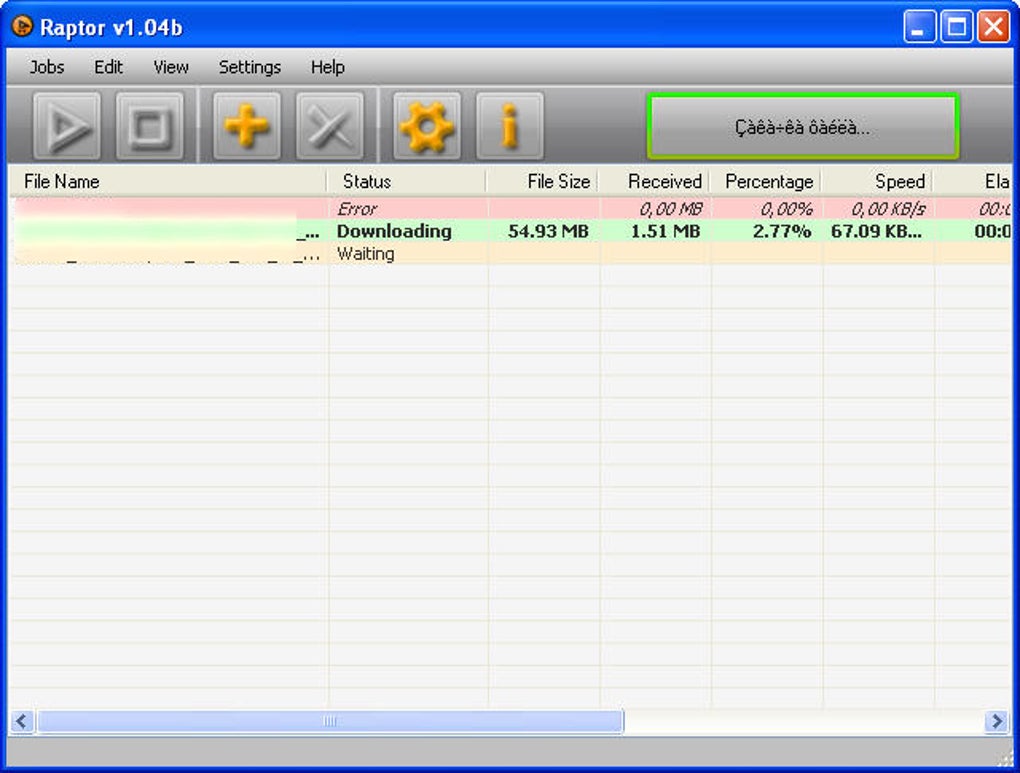Minimize the Raptor window
1020x773 pixels.
[x=919, y=27]
